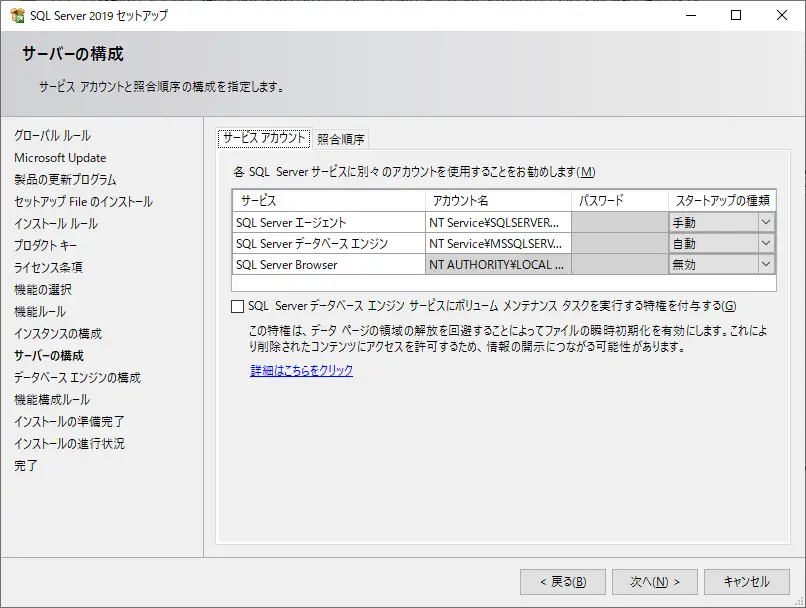806x608 pixels.
Task: Click password field for SQL Server Browser row
Action: pyautogui.click(x=620, y=265)
